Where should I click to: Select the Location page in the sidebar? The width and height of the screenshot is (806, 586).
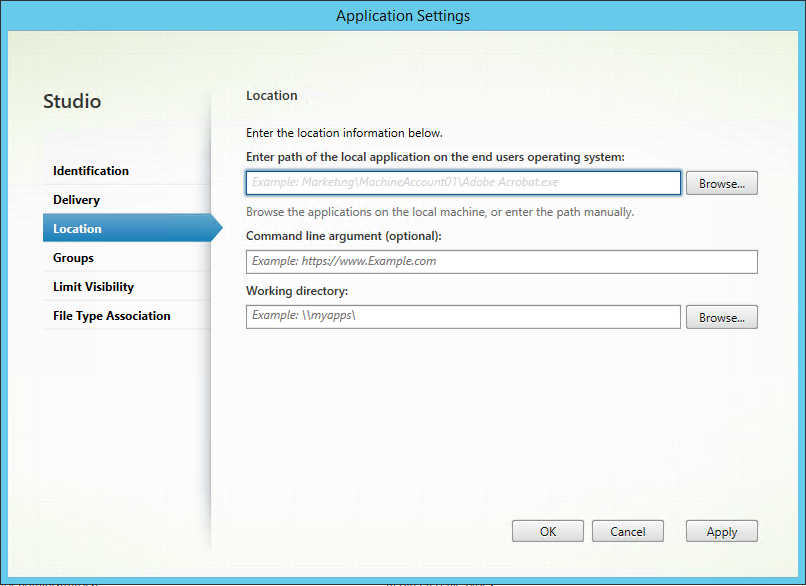click(x=77, y=228)
